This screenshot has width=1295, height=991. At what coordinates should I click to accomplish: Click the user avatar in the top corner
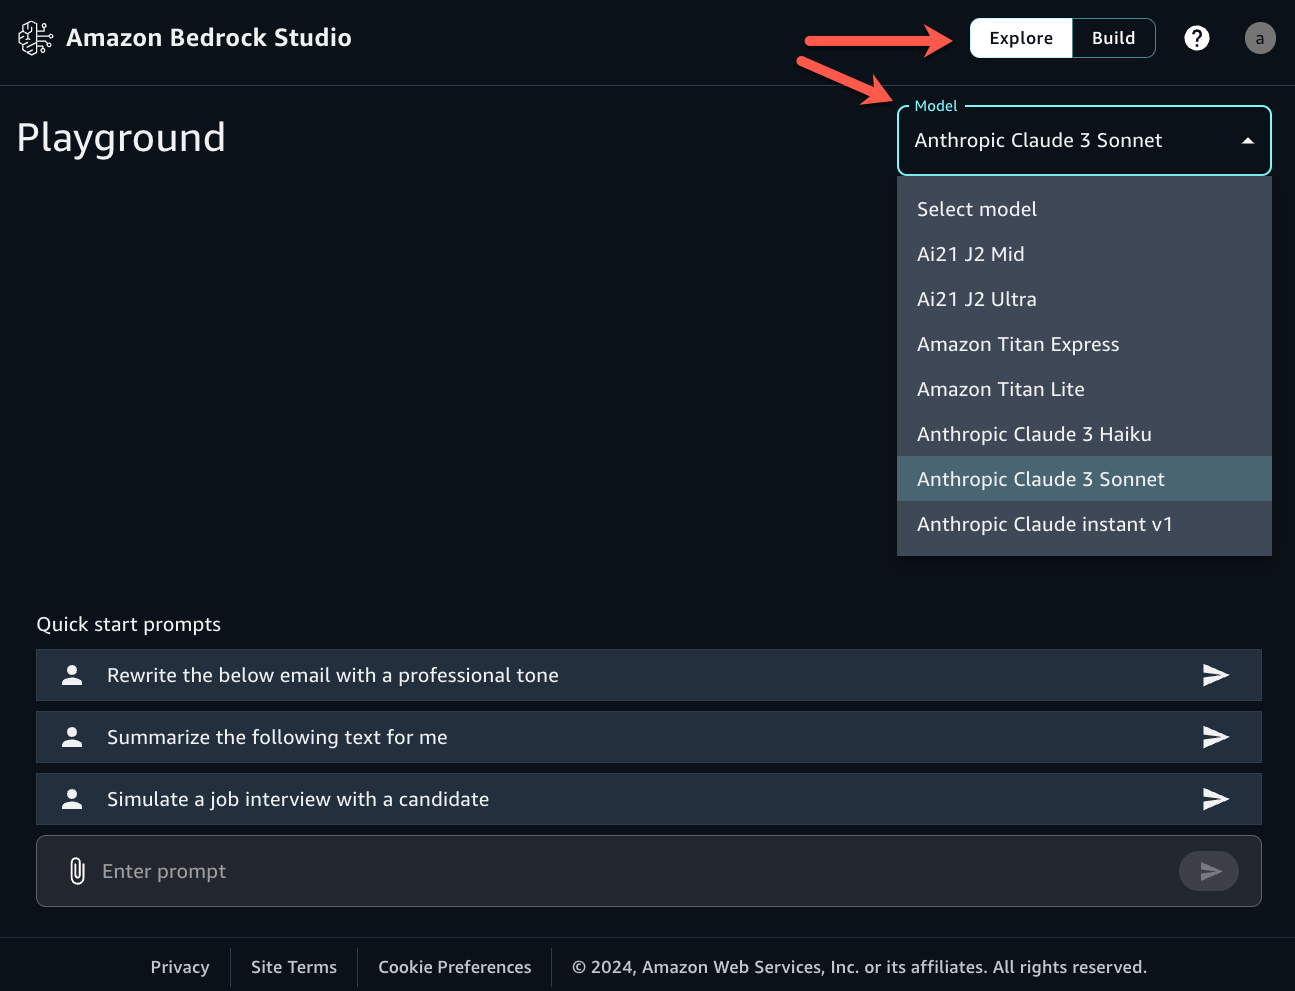coord(1259,38)
